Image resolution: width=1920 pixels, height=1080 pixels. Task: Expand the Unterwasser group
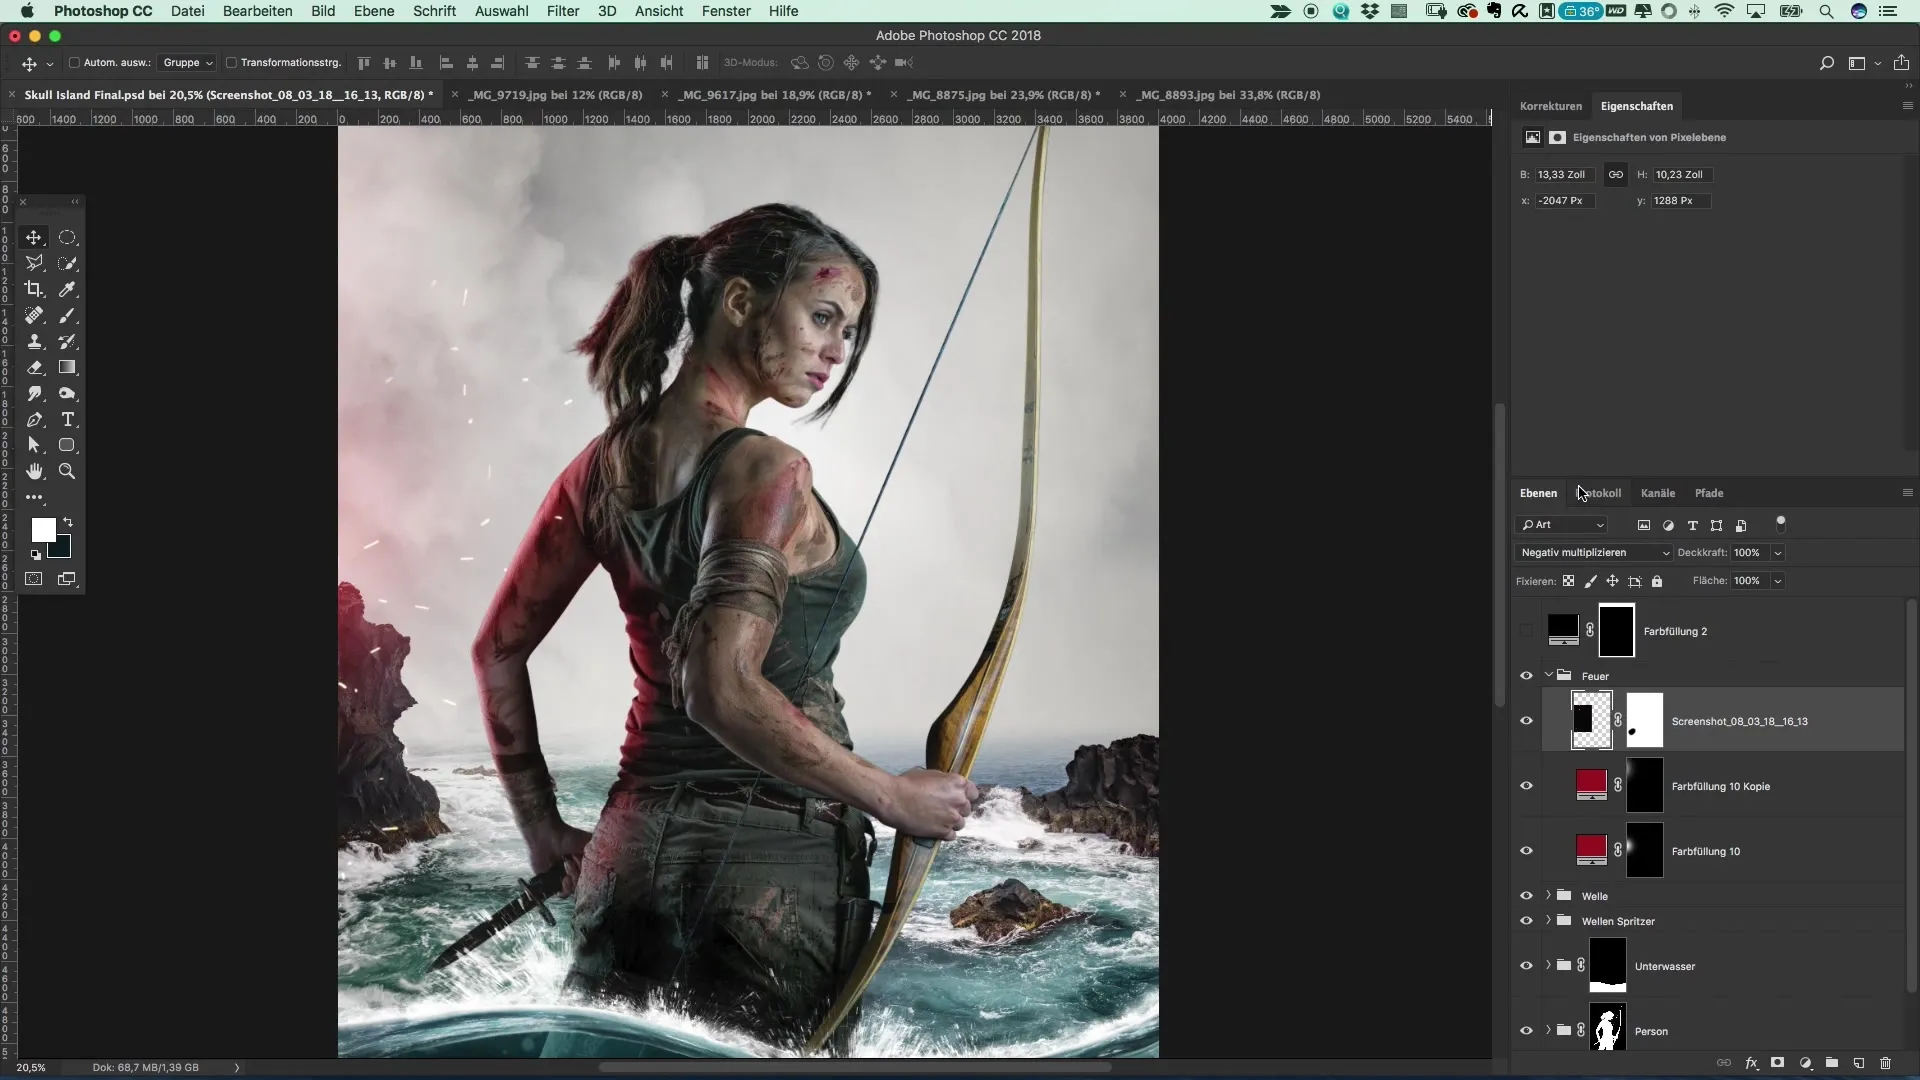(x=1549, y=965)
